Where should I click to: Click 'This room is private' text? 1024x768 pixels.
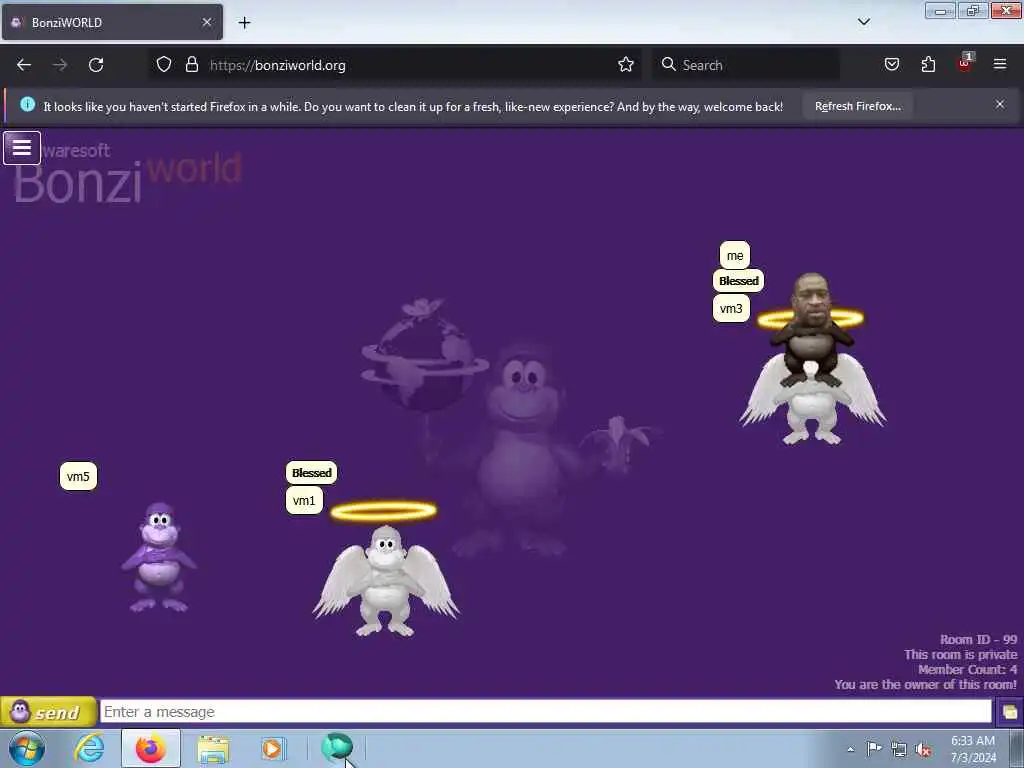click(x=961, y=654)
